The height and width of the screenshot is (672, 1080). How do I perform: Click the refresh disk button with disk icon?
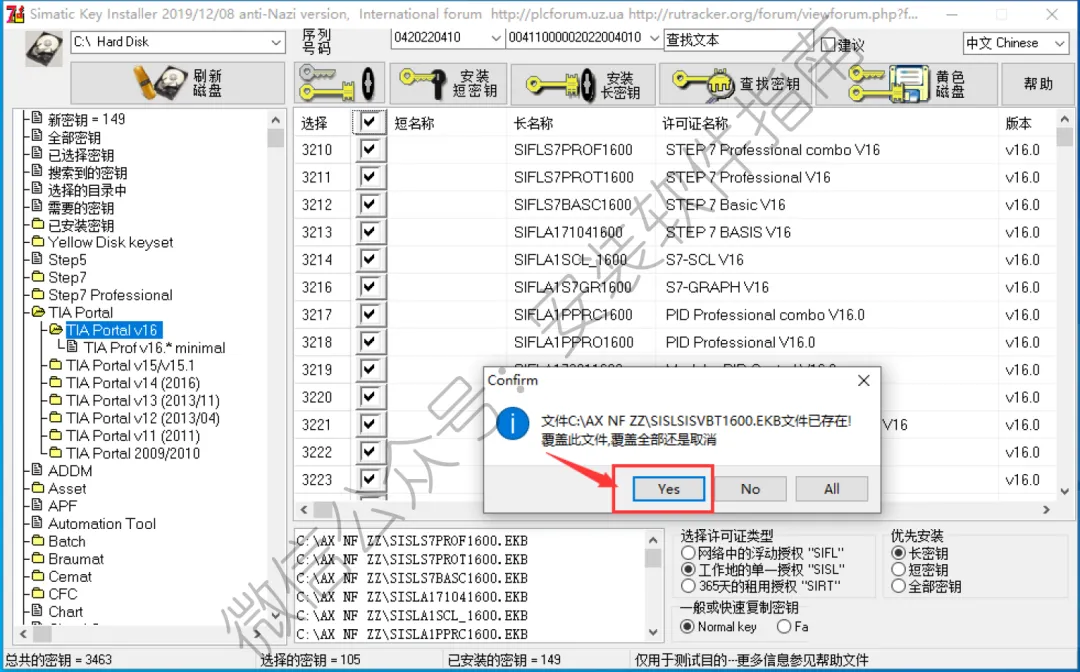(x=178, y=83)
